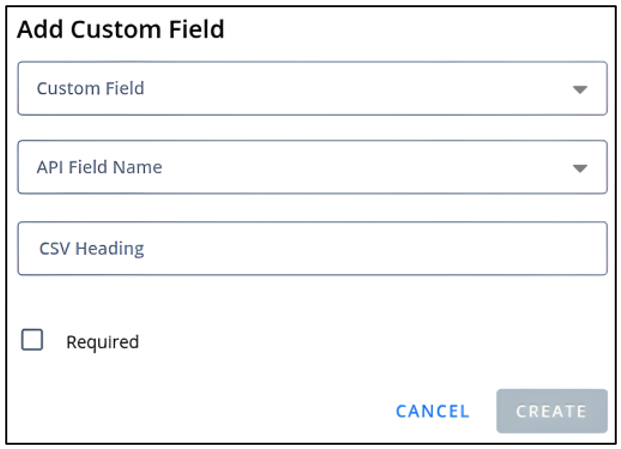Open the API Field Name dropdown

tap(312, 167)
